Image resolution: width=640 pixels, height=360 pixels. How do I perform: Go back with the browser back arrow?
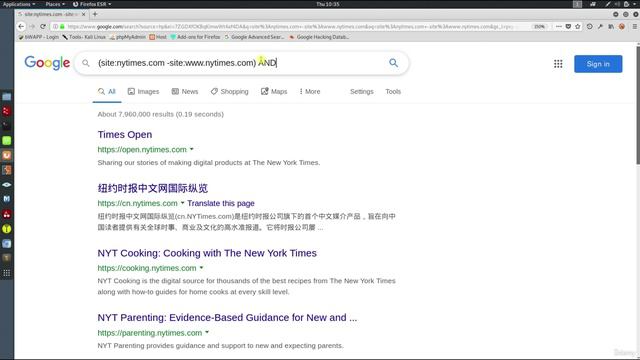(21, 27)
